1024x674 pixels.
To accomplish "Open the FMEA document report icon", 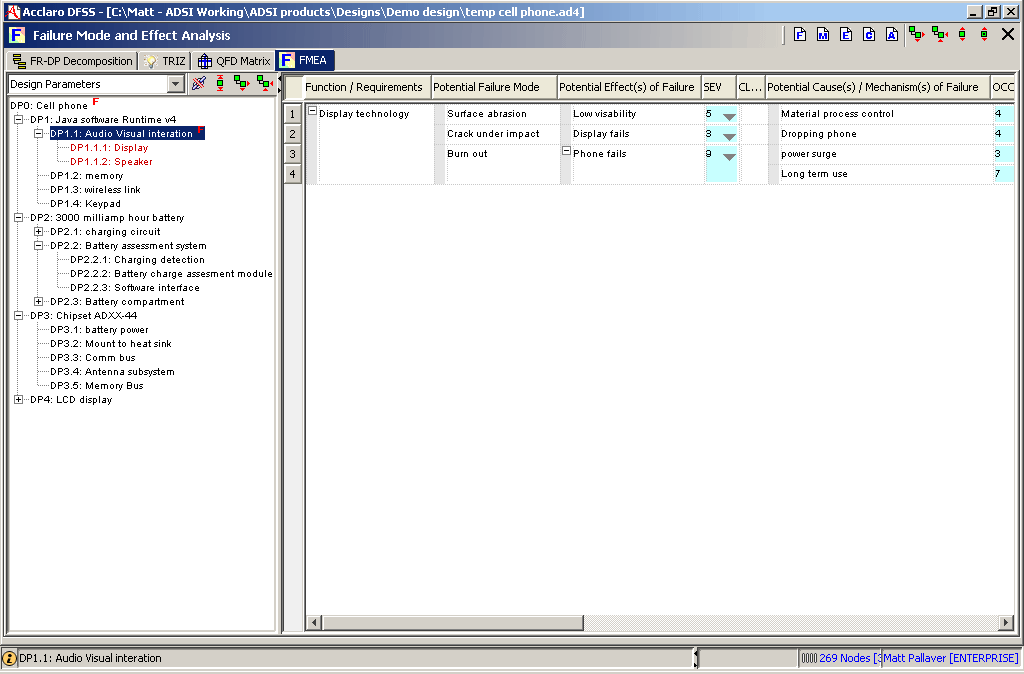I will click(x=800, y=33).
